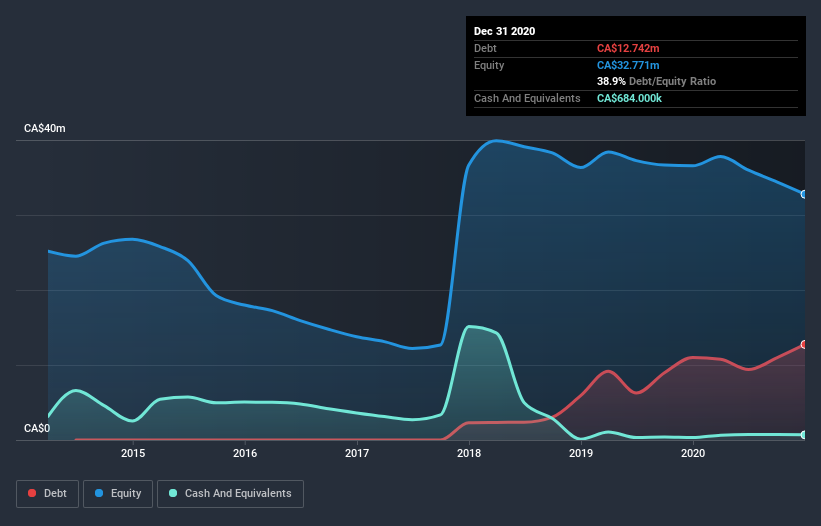Click the CA$32.771m equity value
Viewport: 821px width, 526px height.
pyautogui.click(x=628, y=65)
